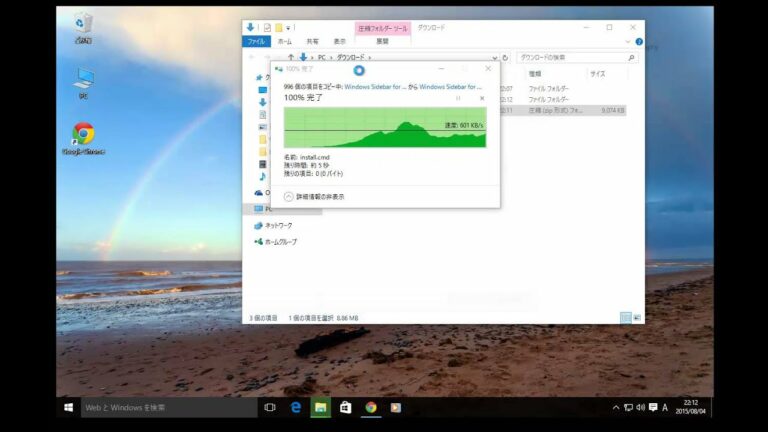Click the up arrow navigation button
768x432 pixels.
tap(291, 58)
